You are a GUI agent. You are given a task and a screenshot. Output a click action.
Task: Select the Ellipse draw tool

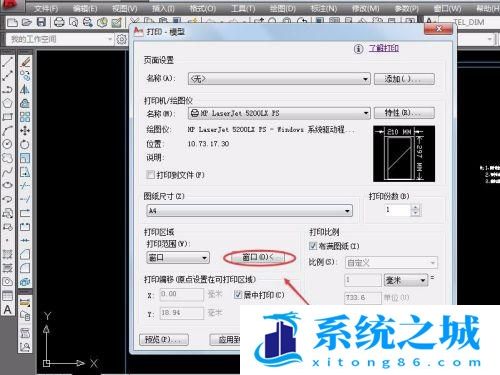8,185
